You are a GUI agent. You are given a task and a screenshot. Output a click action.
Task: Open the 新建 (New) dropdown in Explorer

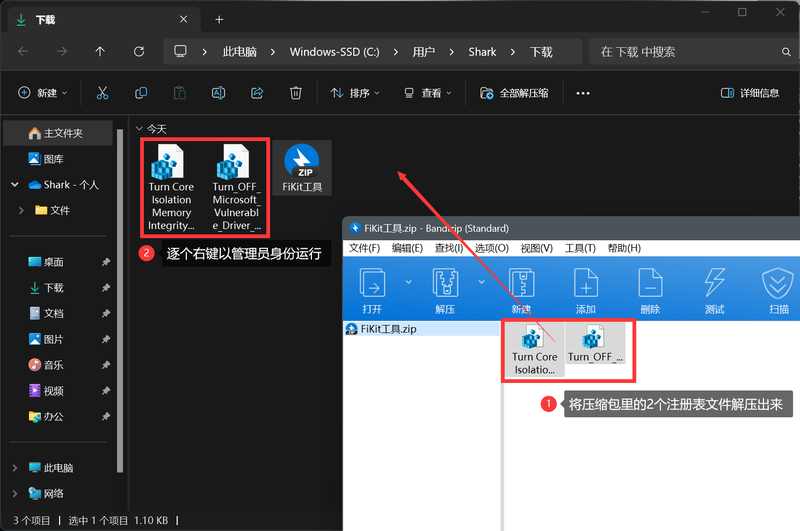(x=43, y=93)
